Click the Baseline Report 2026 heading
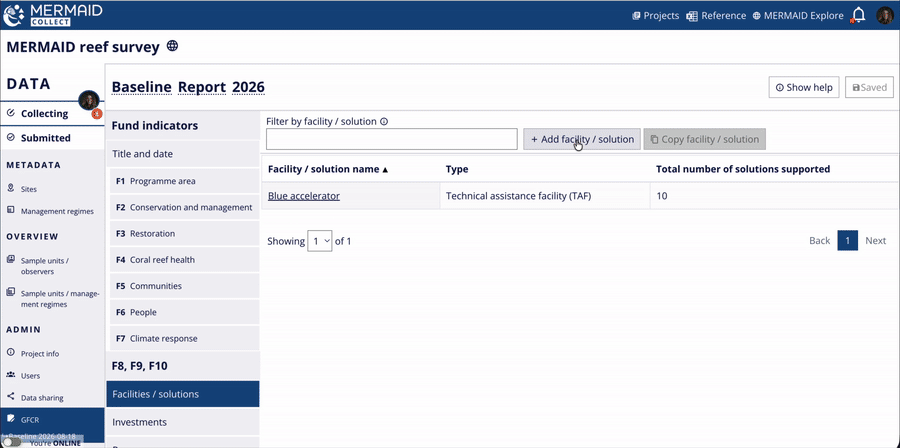Screen dimensions: 900x448 (188, 87)
